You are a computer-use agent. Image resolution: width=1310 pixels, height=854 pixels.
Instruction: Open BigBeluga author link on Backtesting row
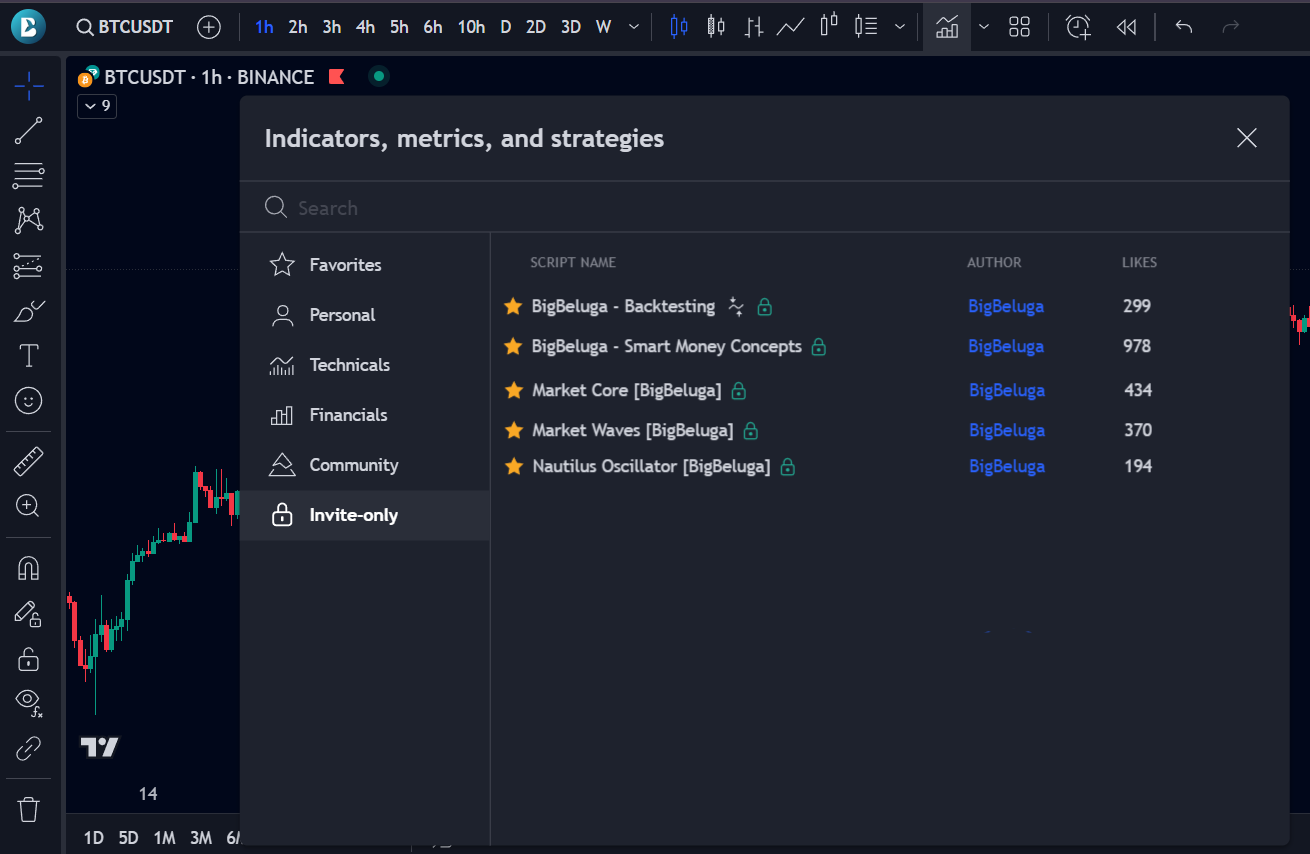pyautogui.click(x=1006, y=306)
